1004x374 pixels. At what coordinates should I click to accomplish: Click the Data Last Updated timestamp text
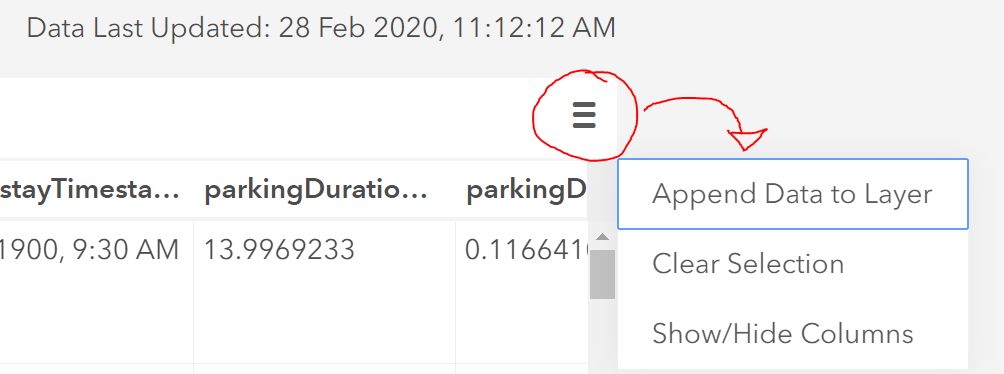[x=321, y=28]
